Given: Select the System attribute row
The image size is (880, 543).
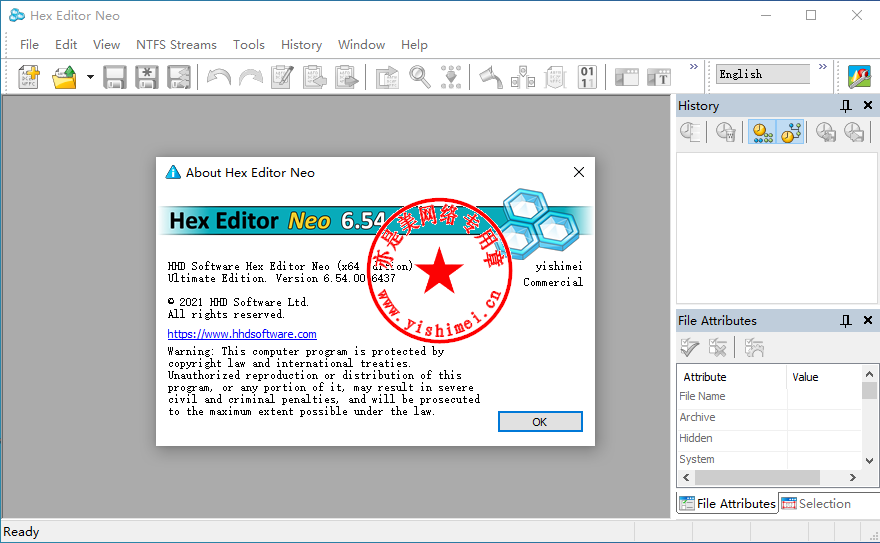Looking at the screenshot, I should click(x=769, y=459).
